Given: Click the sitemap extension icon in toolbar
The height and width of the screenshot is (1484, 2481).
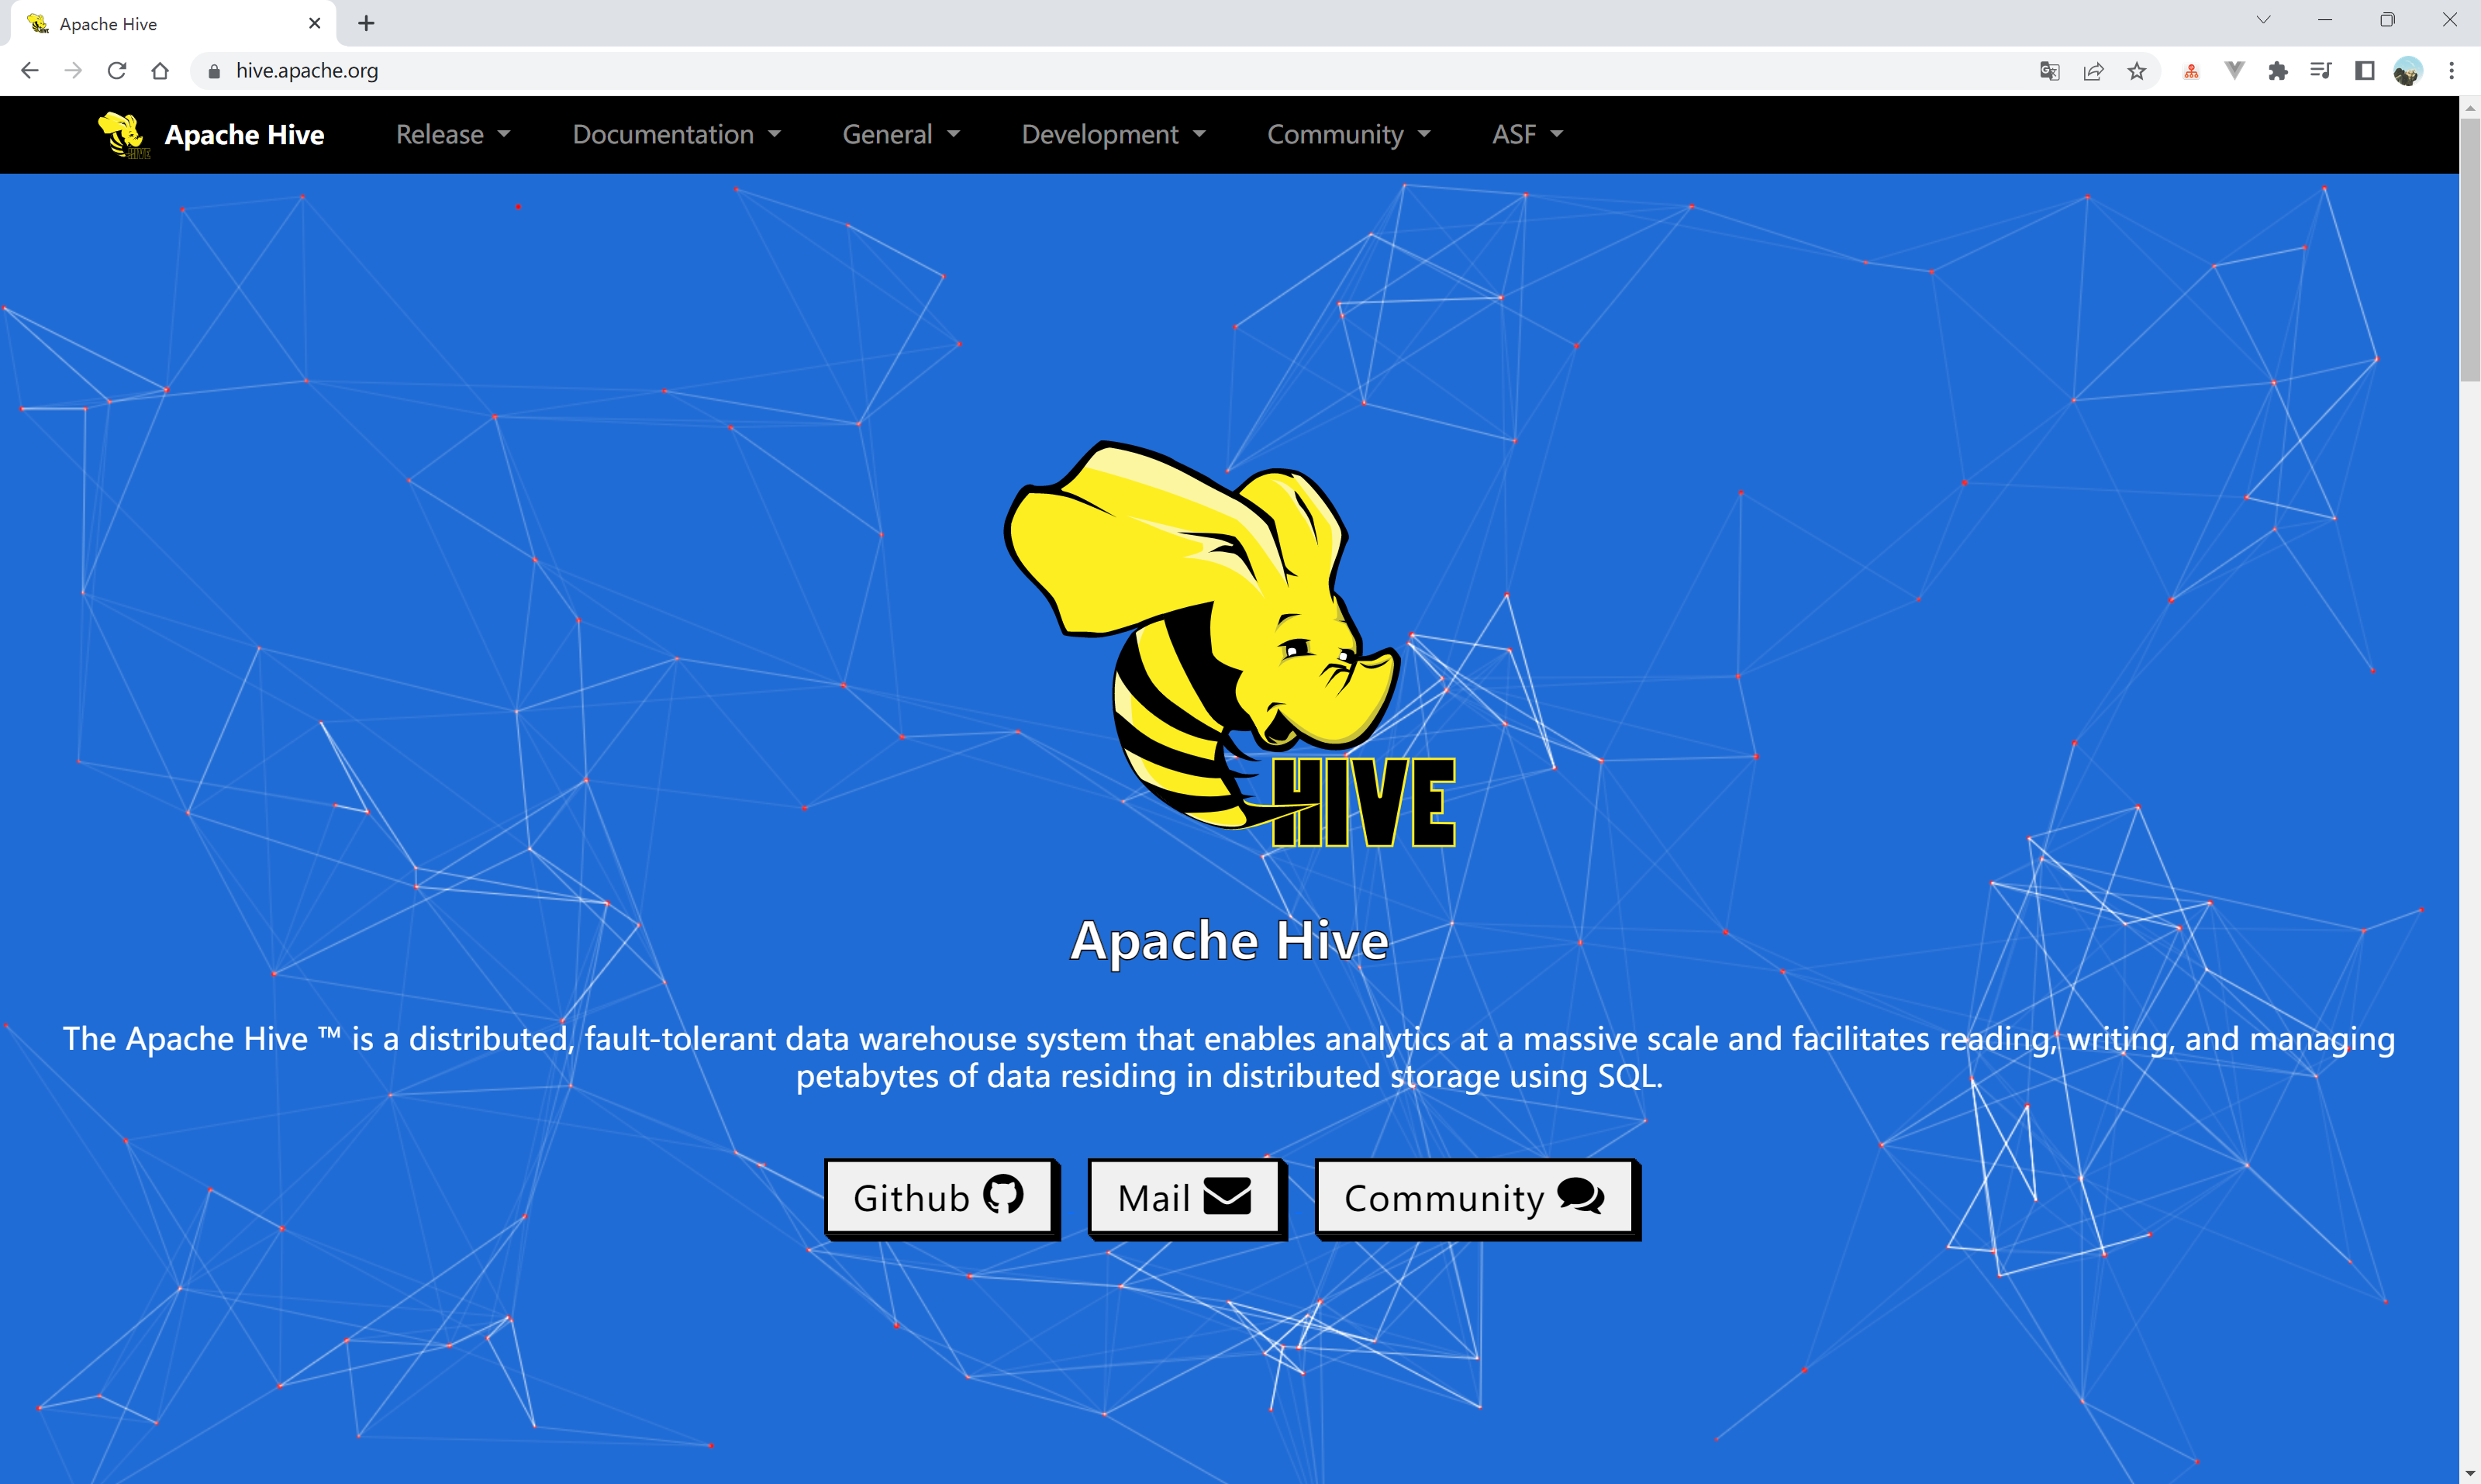Looking at the screenshot, I should tap(2190, 70).
